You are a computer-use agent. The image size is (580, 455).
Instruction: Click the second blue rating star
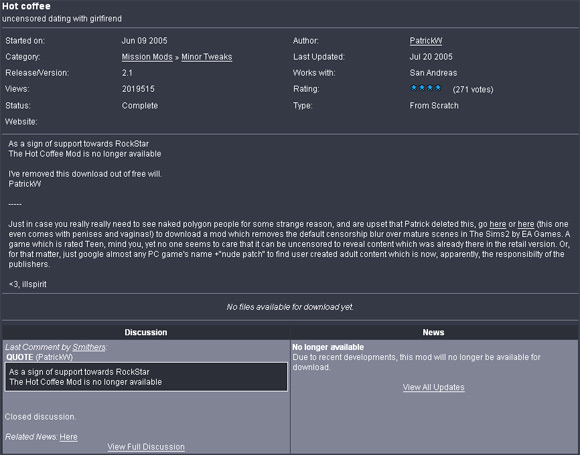click(422, 88)
